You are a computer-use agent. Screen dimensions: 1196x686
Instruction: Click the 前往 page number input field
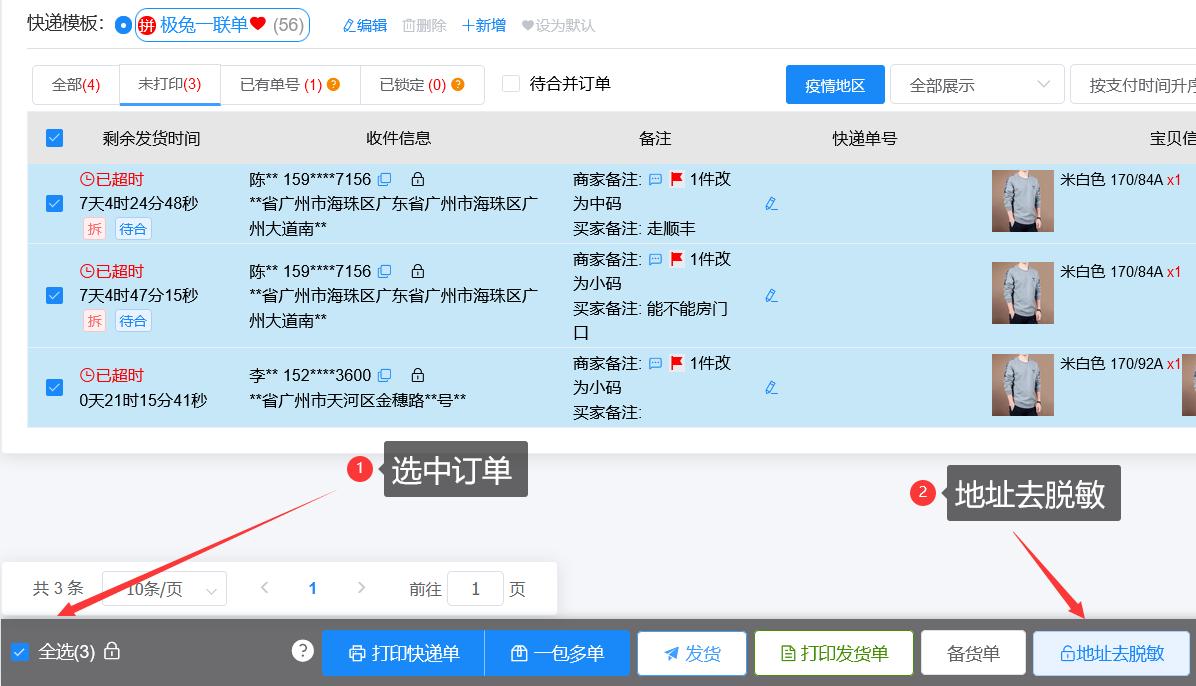pos(475,589)
